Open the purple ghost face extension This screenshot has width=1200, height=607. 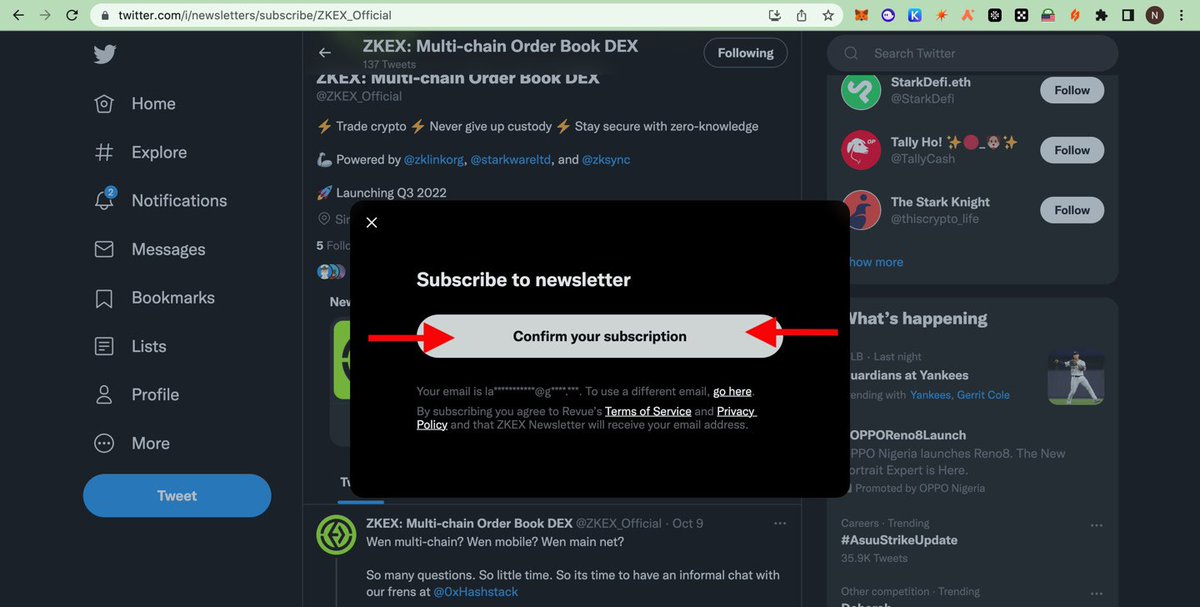coord(888,15)
